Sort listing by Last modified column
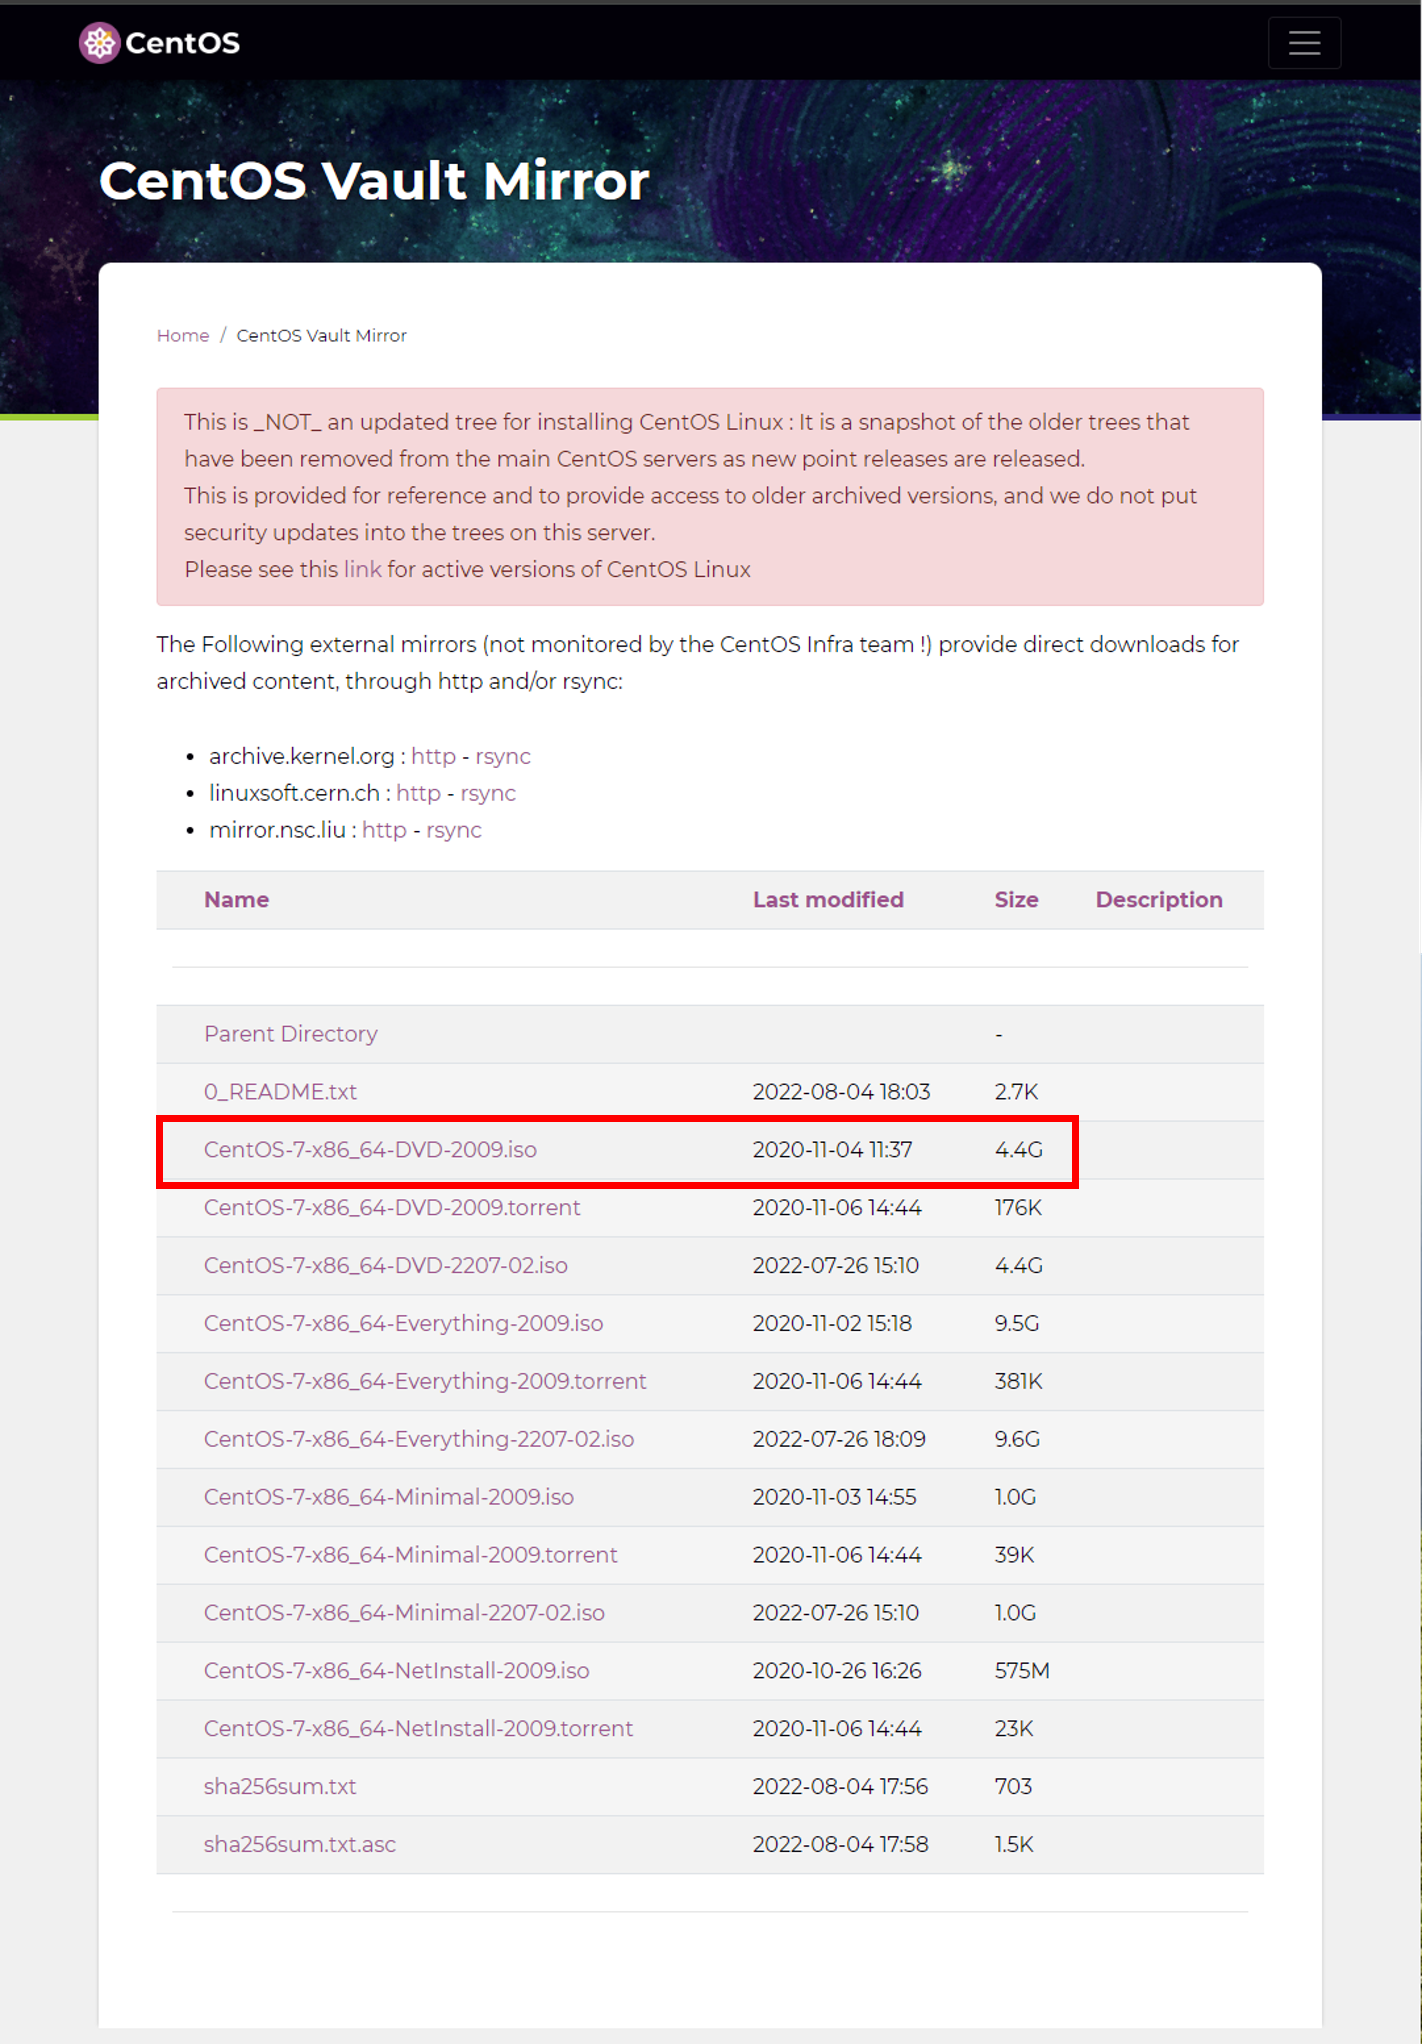The width and height of the screenshot is (1422, 2044). point(828,900)
